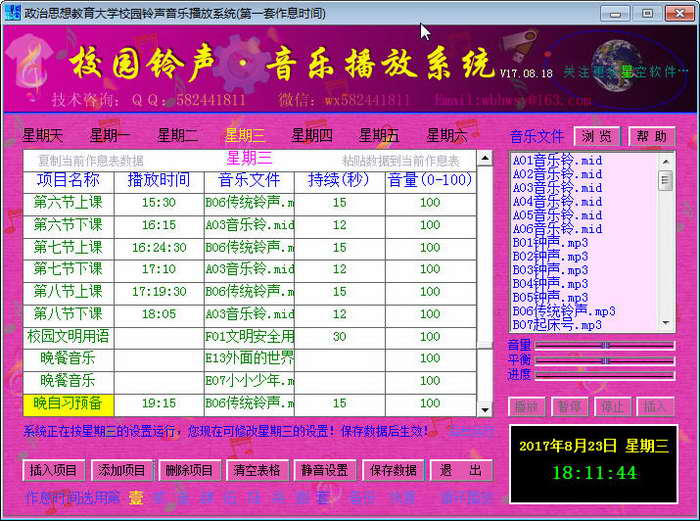
Task: Select the 晚自习预备 row name cell
Action: click(x=68, y=403)
